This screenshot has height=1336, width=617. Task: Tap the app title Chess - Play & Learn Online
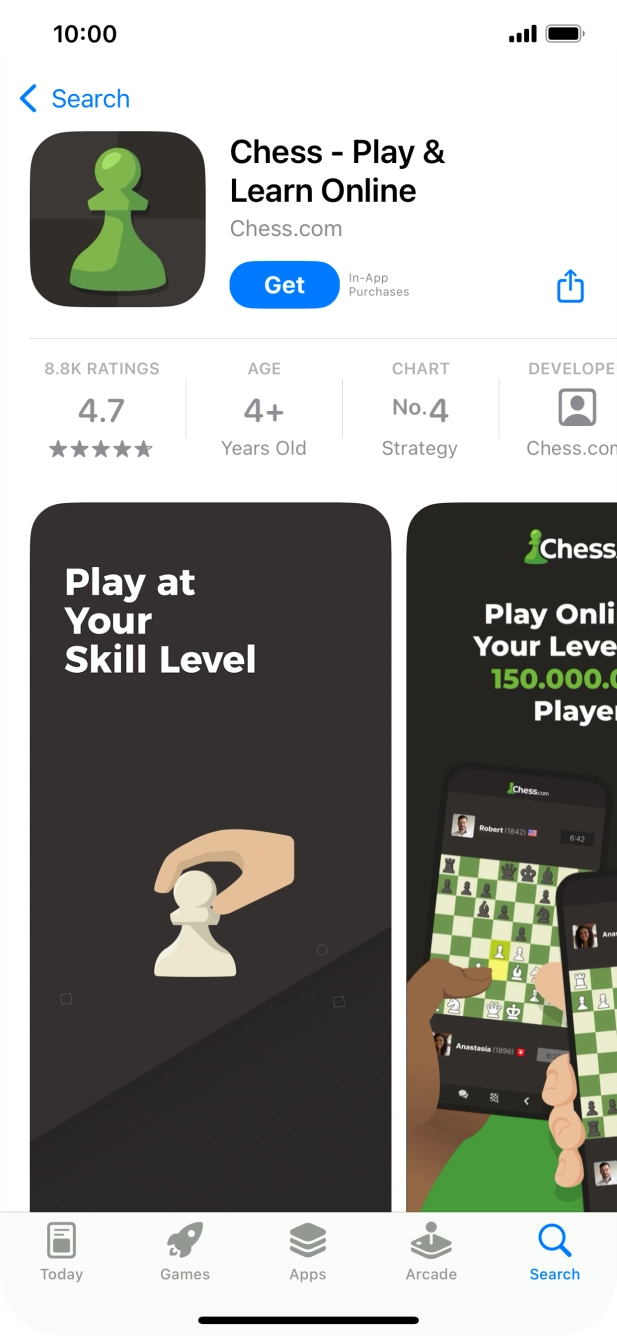click(x=337, y=171)
